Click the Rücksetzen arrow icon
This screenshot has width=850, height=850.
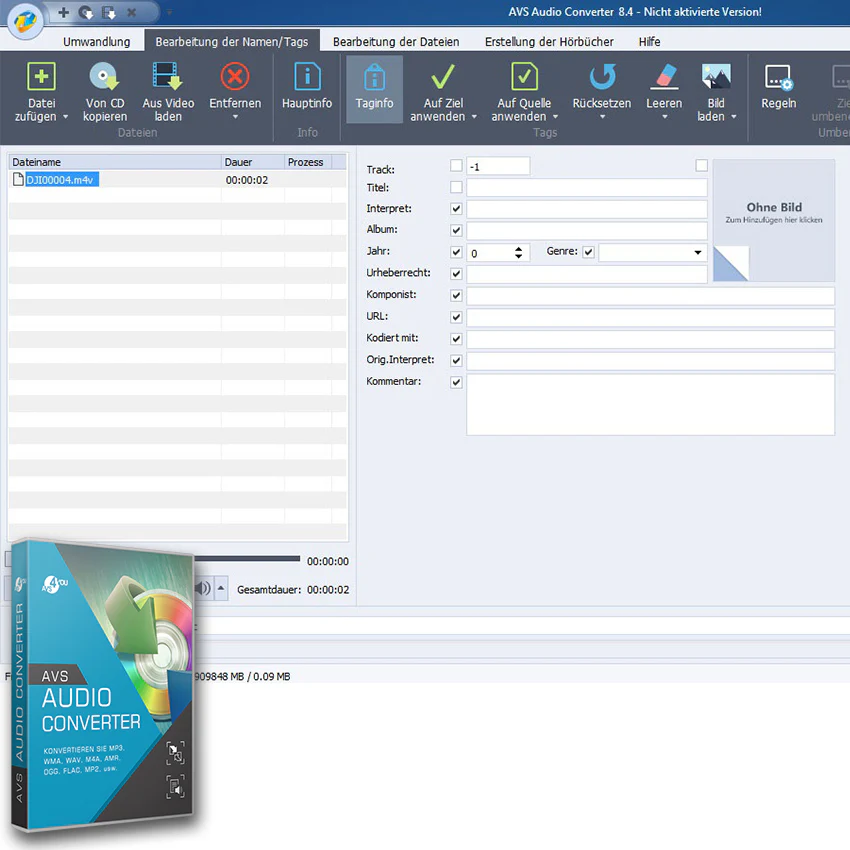pyautogui.click(x=602, y=76)
